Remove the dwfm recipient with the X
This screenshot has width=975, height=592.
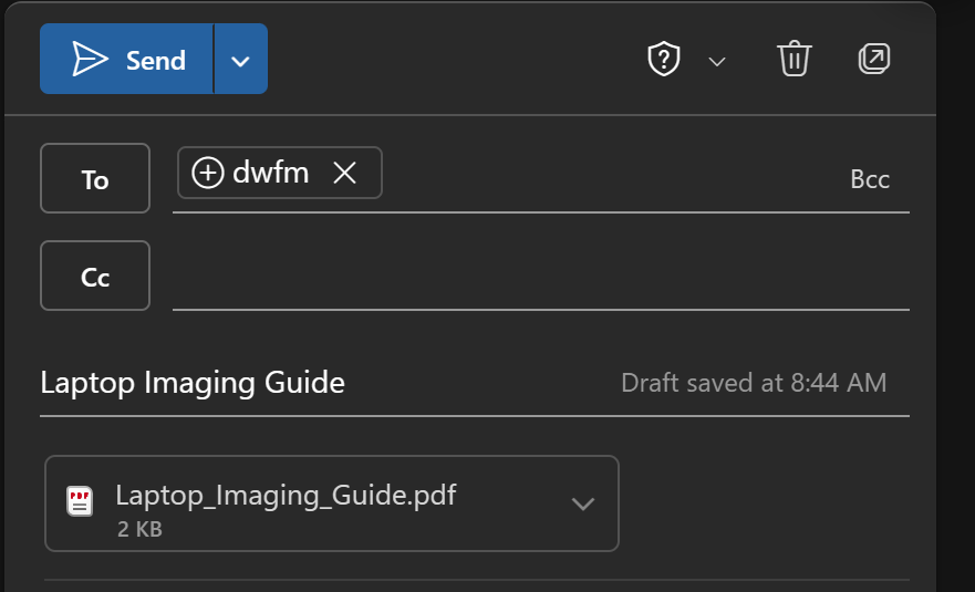point(344,172)
